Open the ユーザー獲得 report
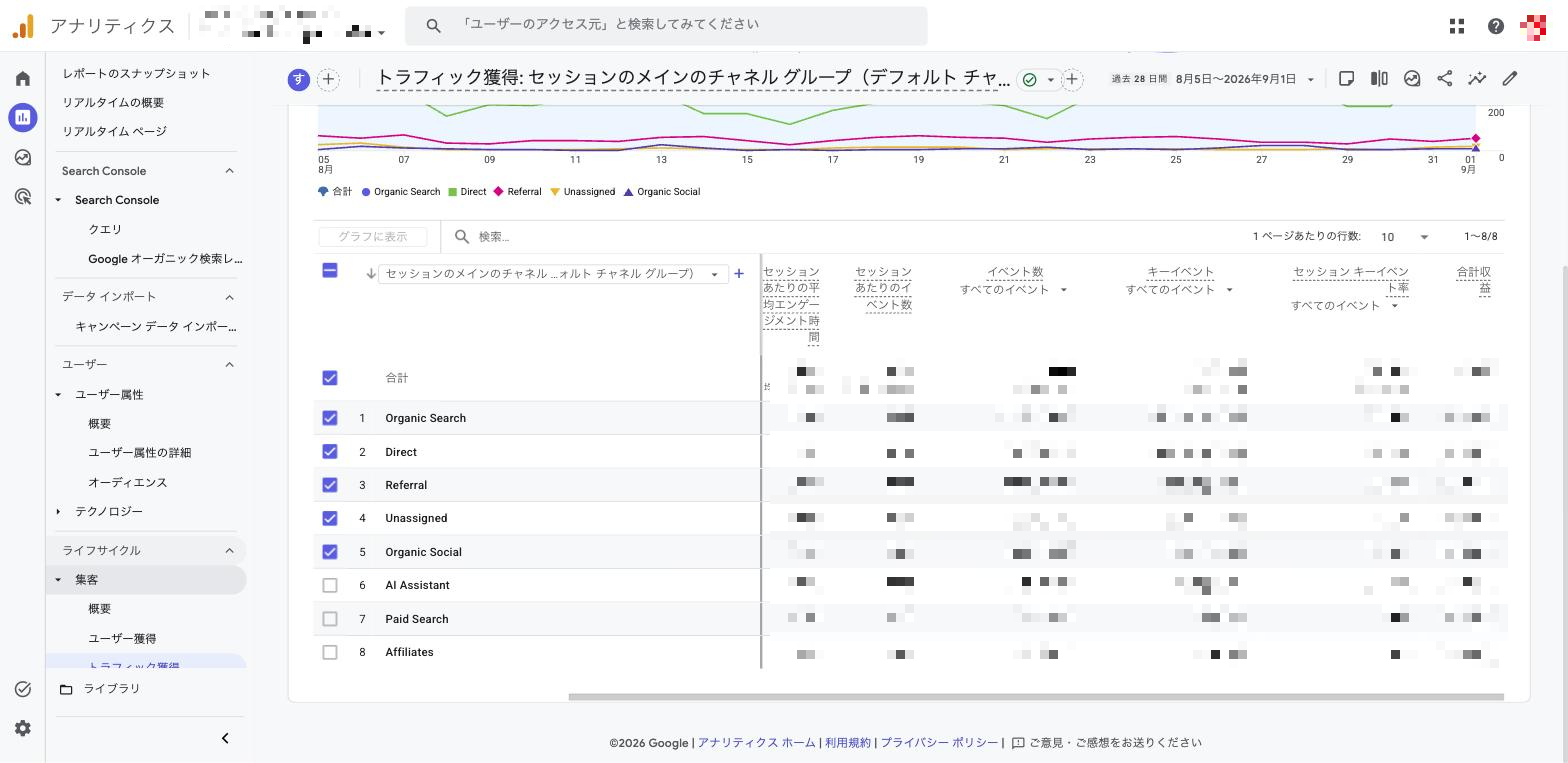Image resolution: width=1568 pixels, height=763 pixels. (122, 638)
